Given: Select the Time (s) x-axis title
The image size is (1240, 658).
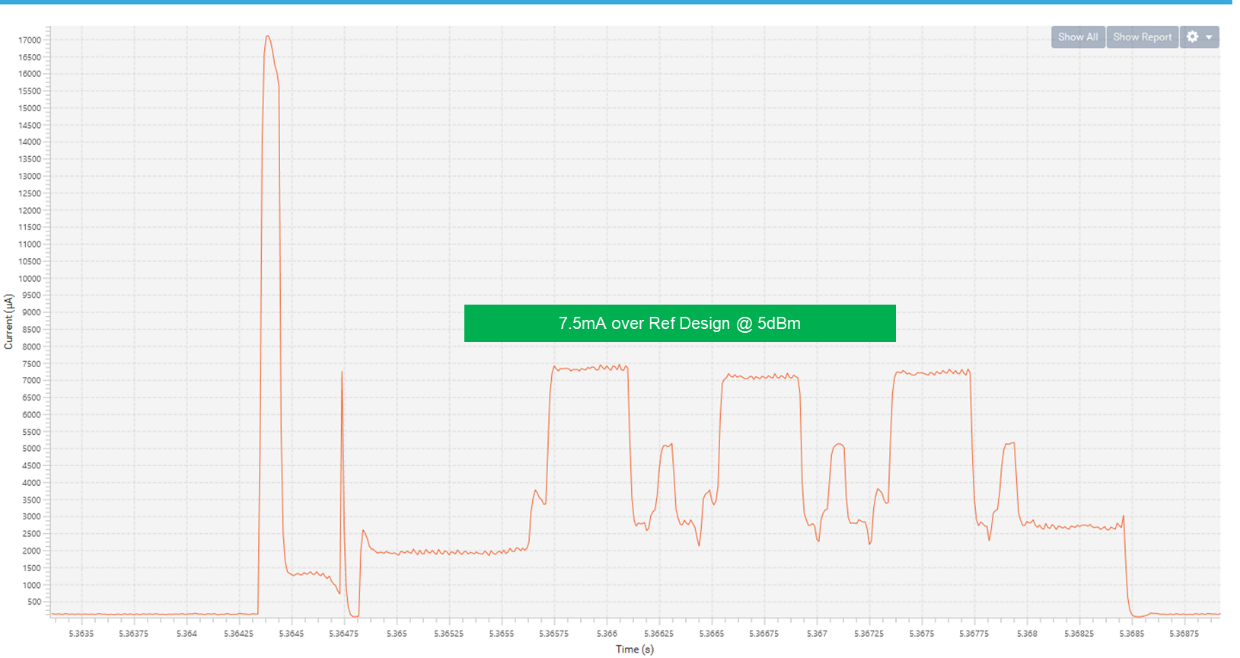Looking at the screenshot, I should pyautogui.click(x=634, y=649).
